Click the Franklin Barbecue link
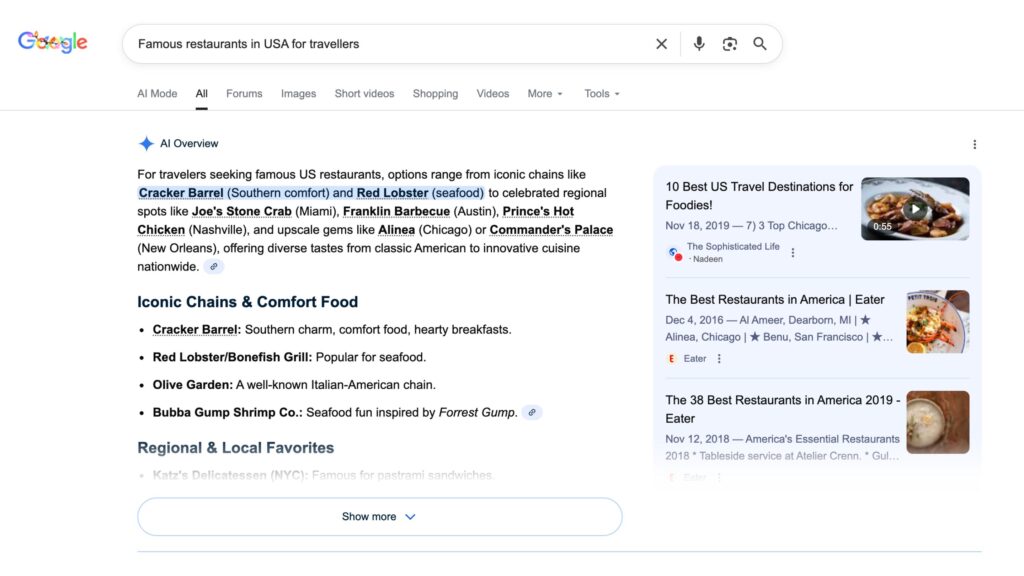 (396, 212)
